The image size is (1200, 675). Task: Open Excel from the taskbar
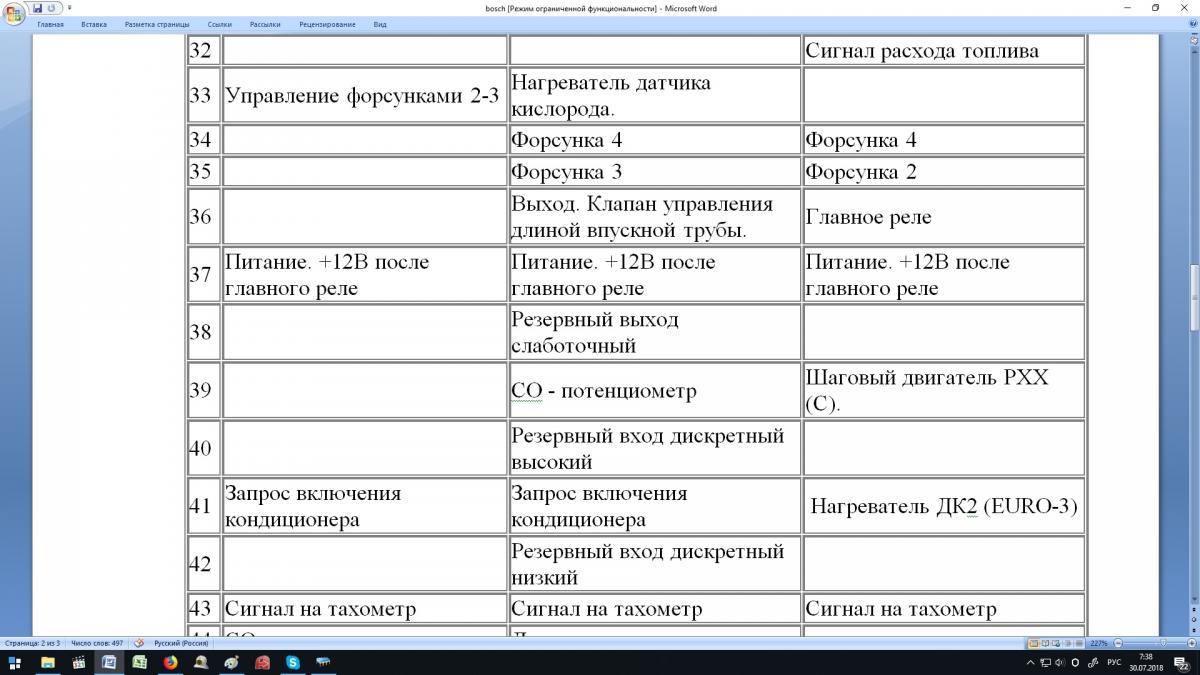pos(139,662)
